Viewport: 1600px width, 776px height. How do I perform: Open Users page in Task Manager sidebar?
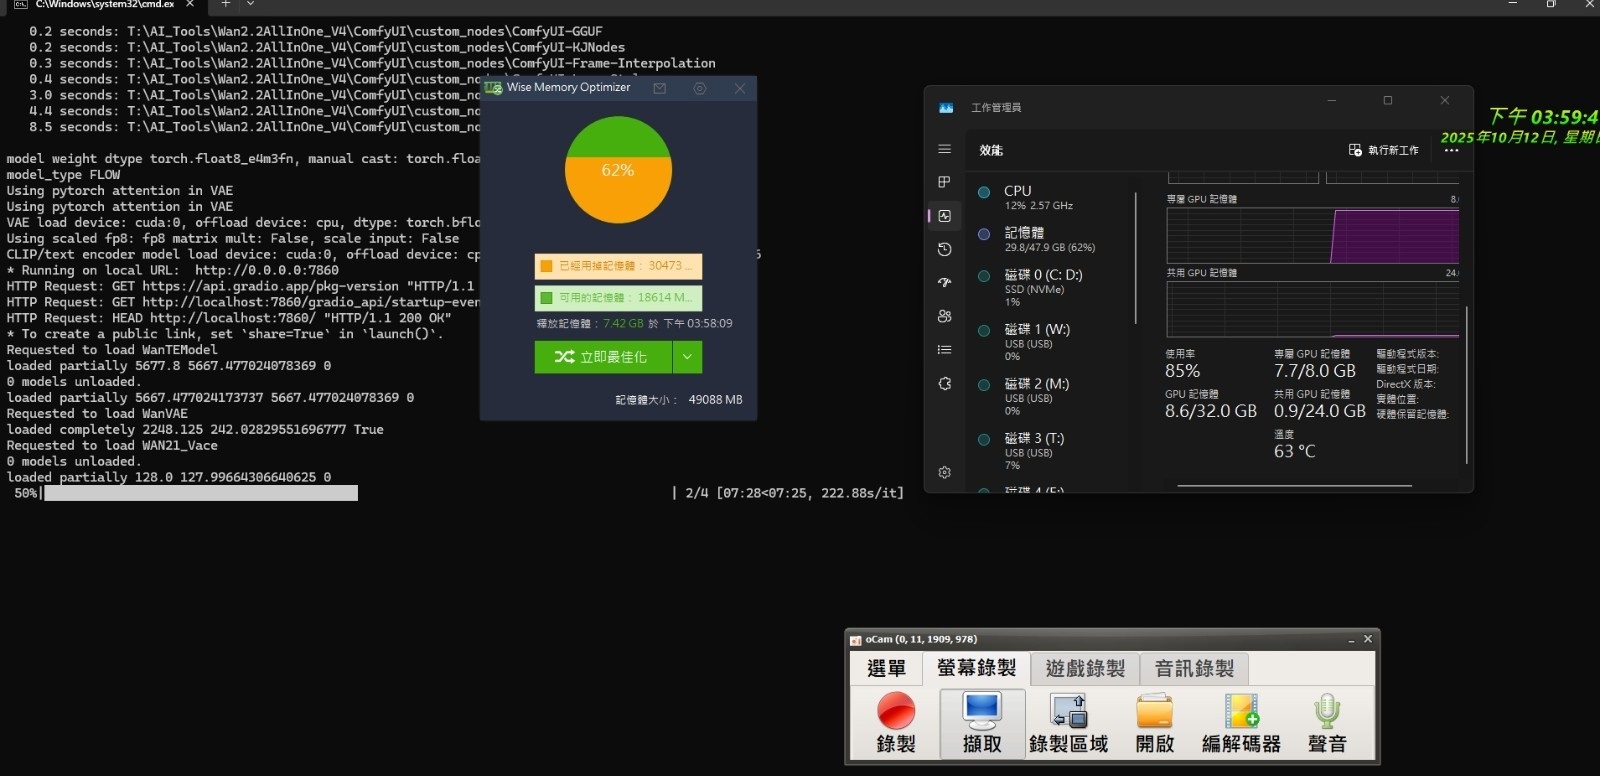click(x=944, y=316)
